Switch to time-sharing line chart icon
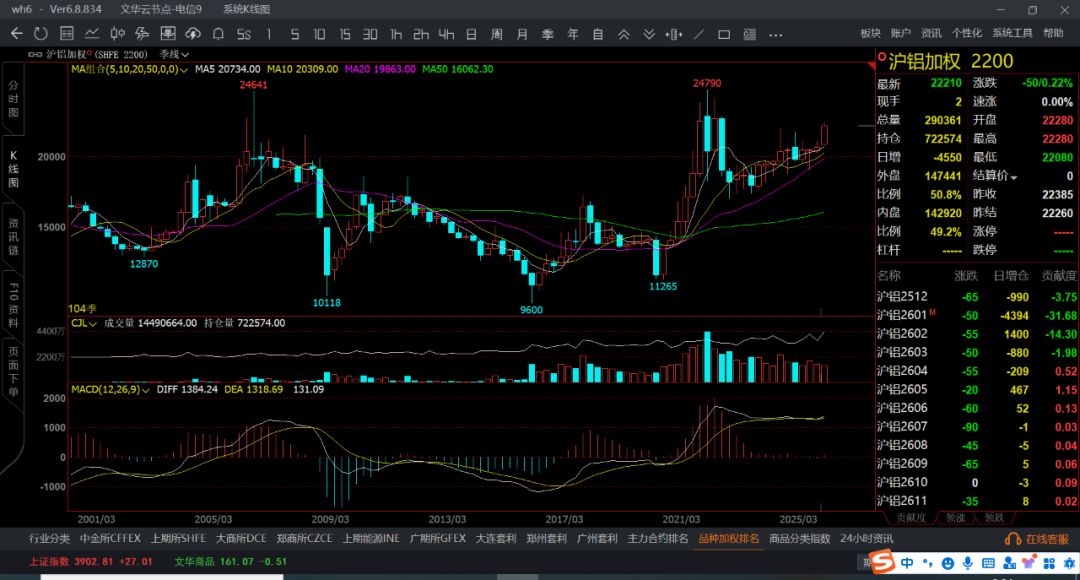This screenshot has width=1080, height=580. 93,34
